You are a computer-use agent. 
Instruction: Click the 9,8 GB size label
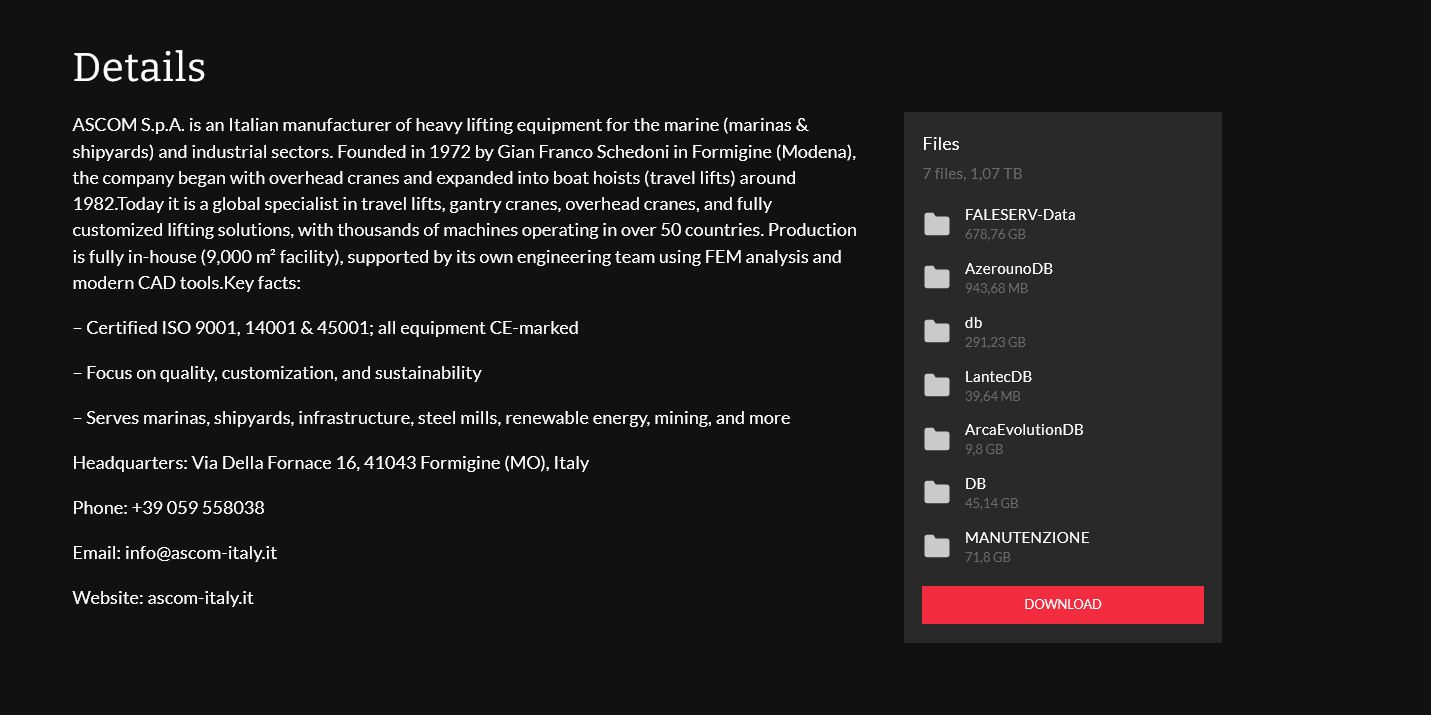tap(984, 449)
